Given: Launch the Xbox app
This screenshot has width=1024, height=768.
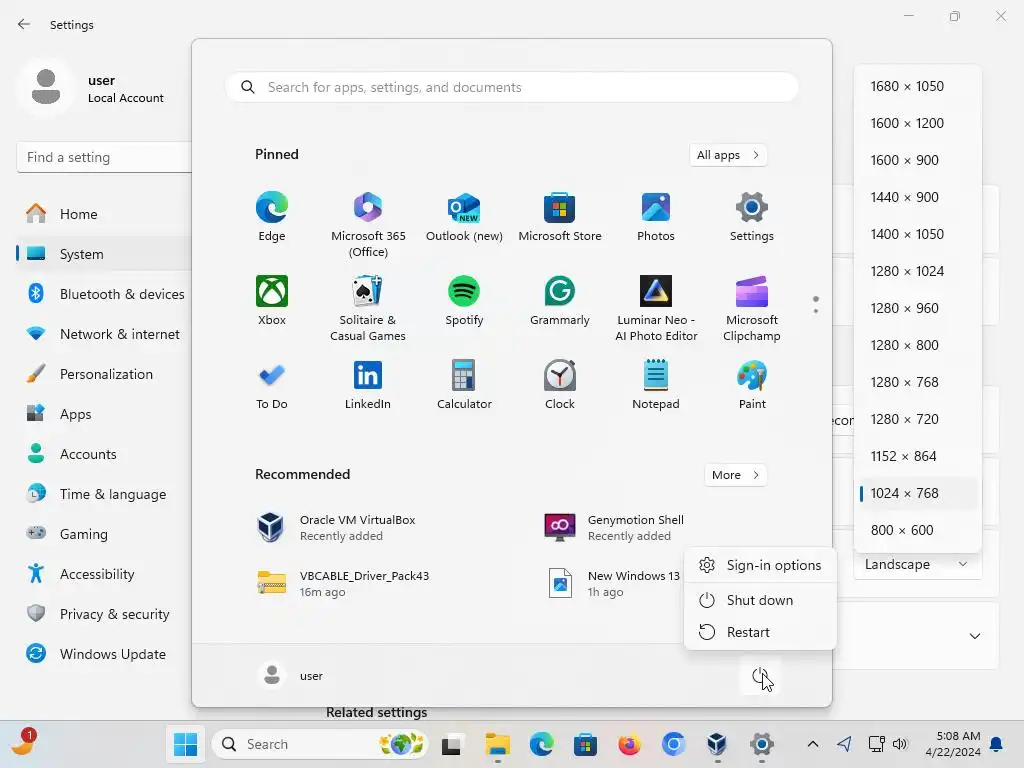Looking at the screenshot, I should click(x=272, y=300).
